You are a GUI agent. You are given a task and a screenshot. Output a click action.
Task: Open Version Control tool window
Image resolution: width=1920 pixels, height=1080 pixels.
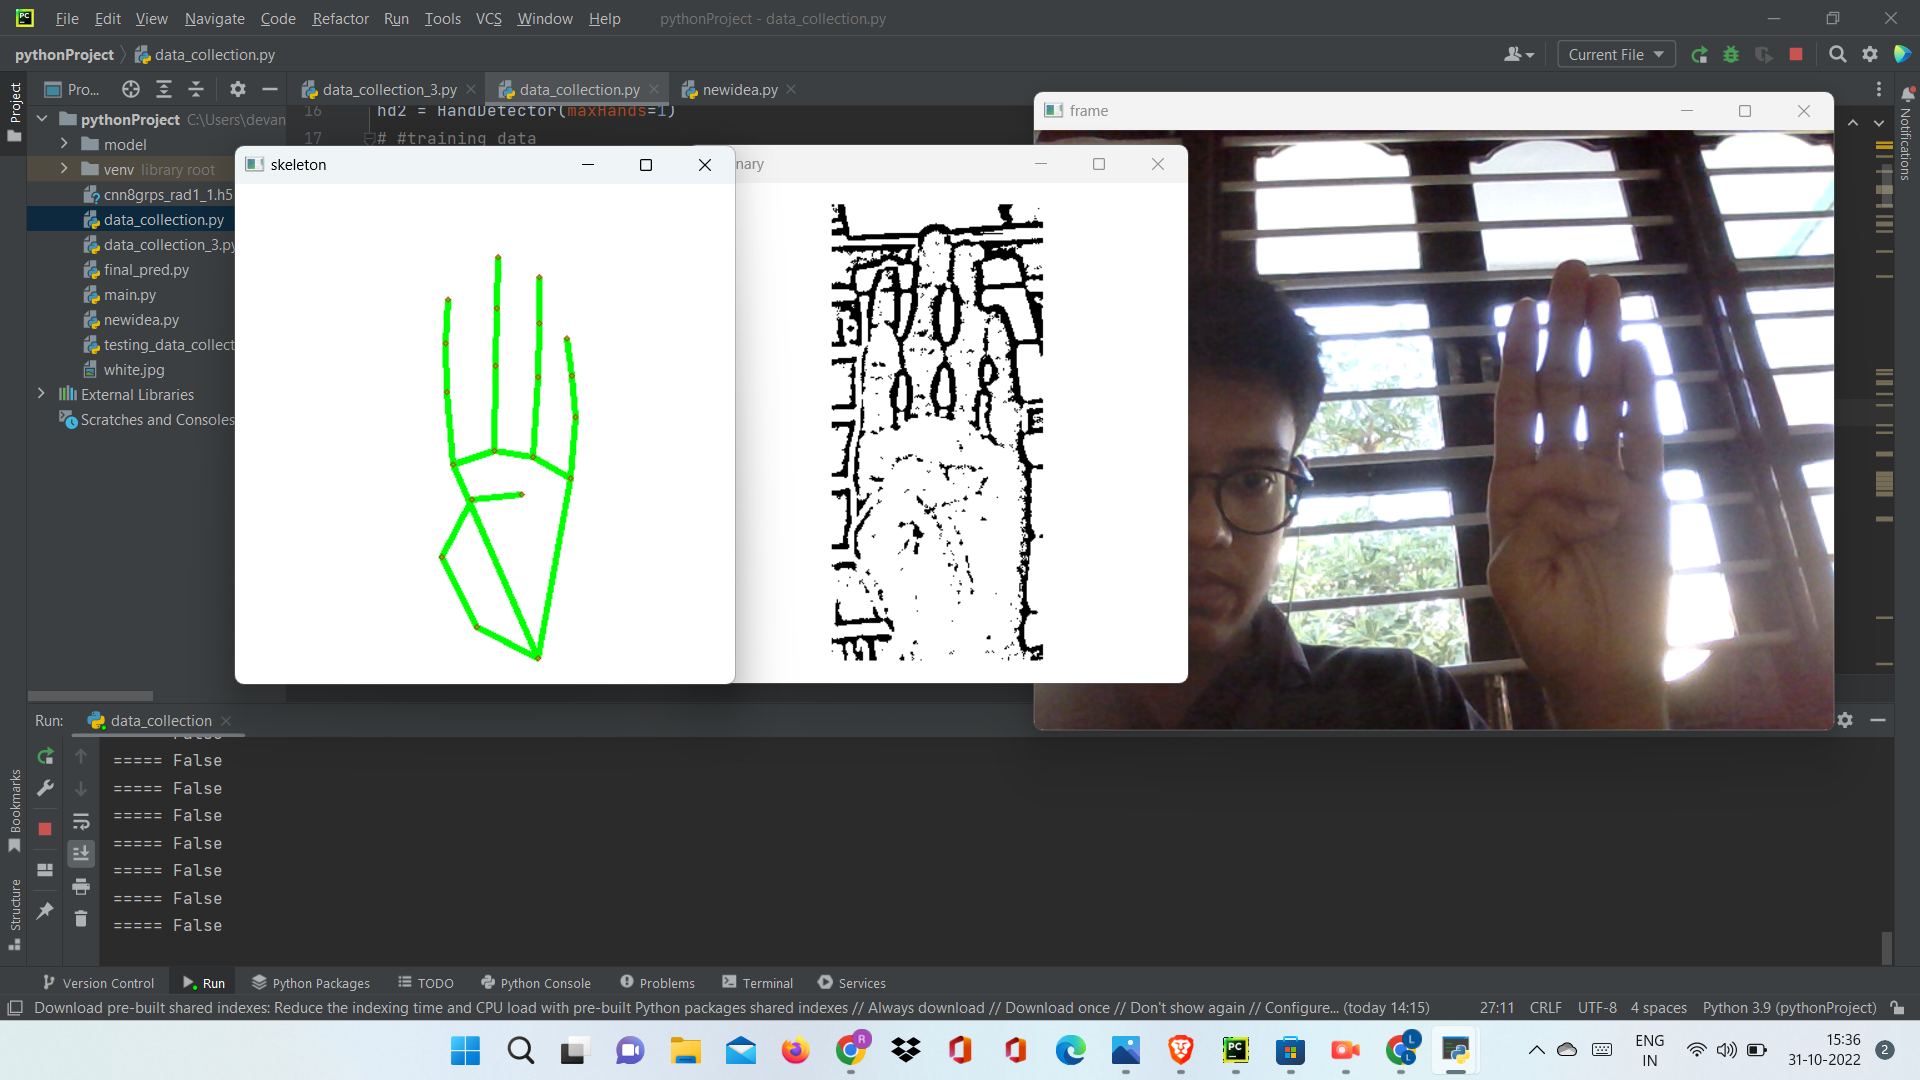click(98, 983)
